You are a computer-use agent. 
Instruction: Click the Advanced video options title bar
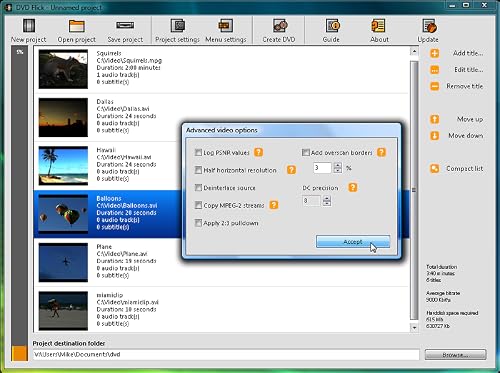(x=292, y=130)
